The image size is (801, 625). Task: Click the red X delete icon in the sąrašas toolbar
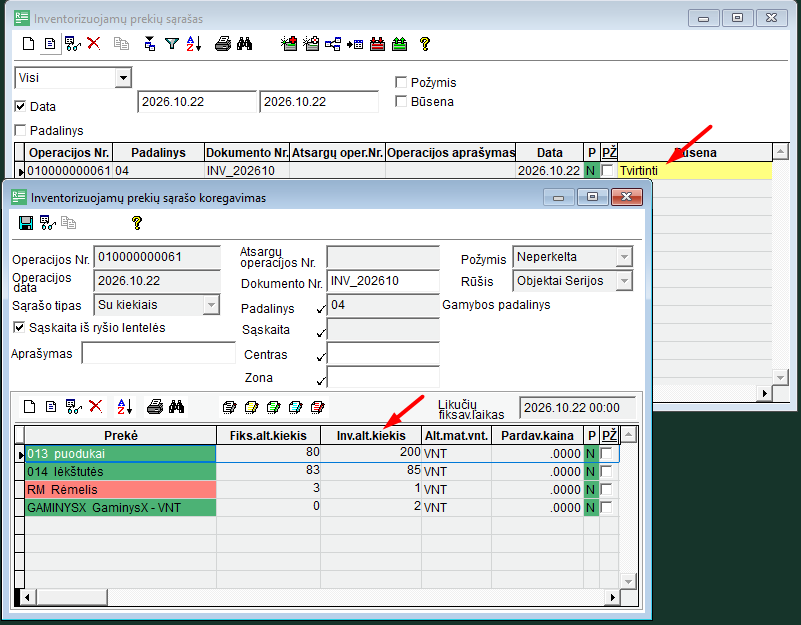[93, 43]
